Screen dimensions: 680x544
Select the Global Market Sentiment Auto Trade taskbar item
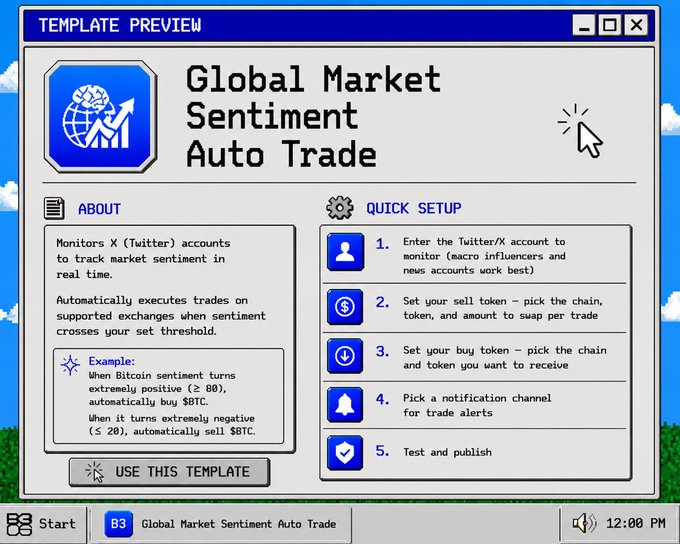coord(221,524)
